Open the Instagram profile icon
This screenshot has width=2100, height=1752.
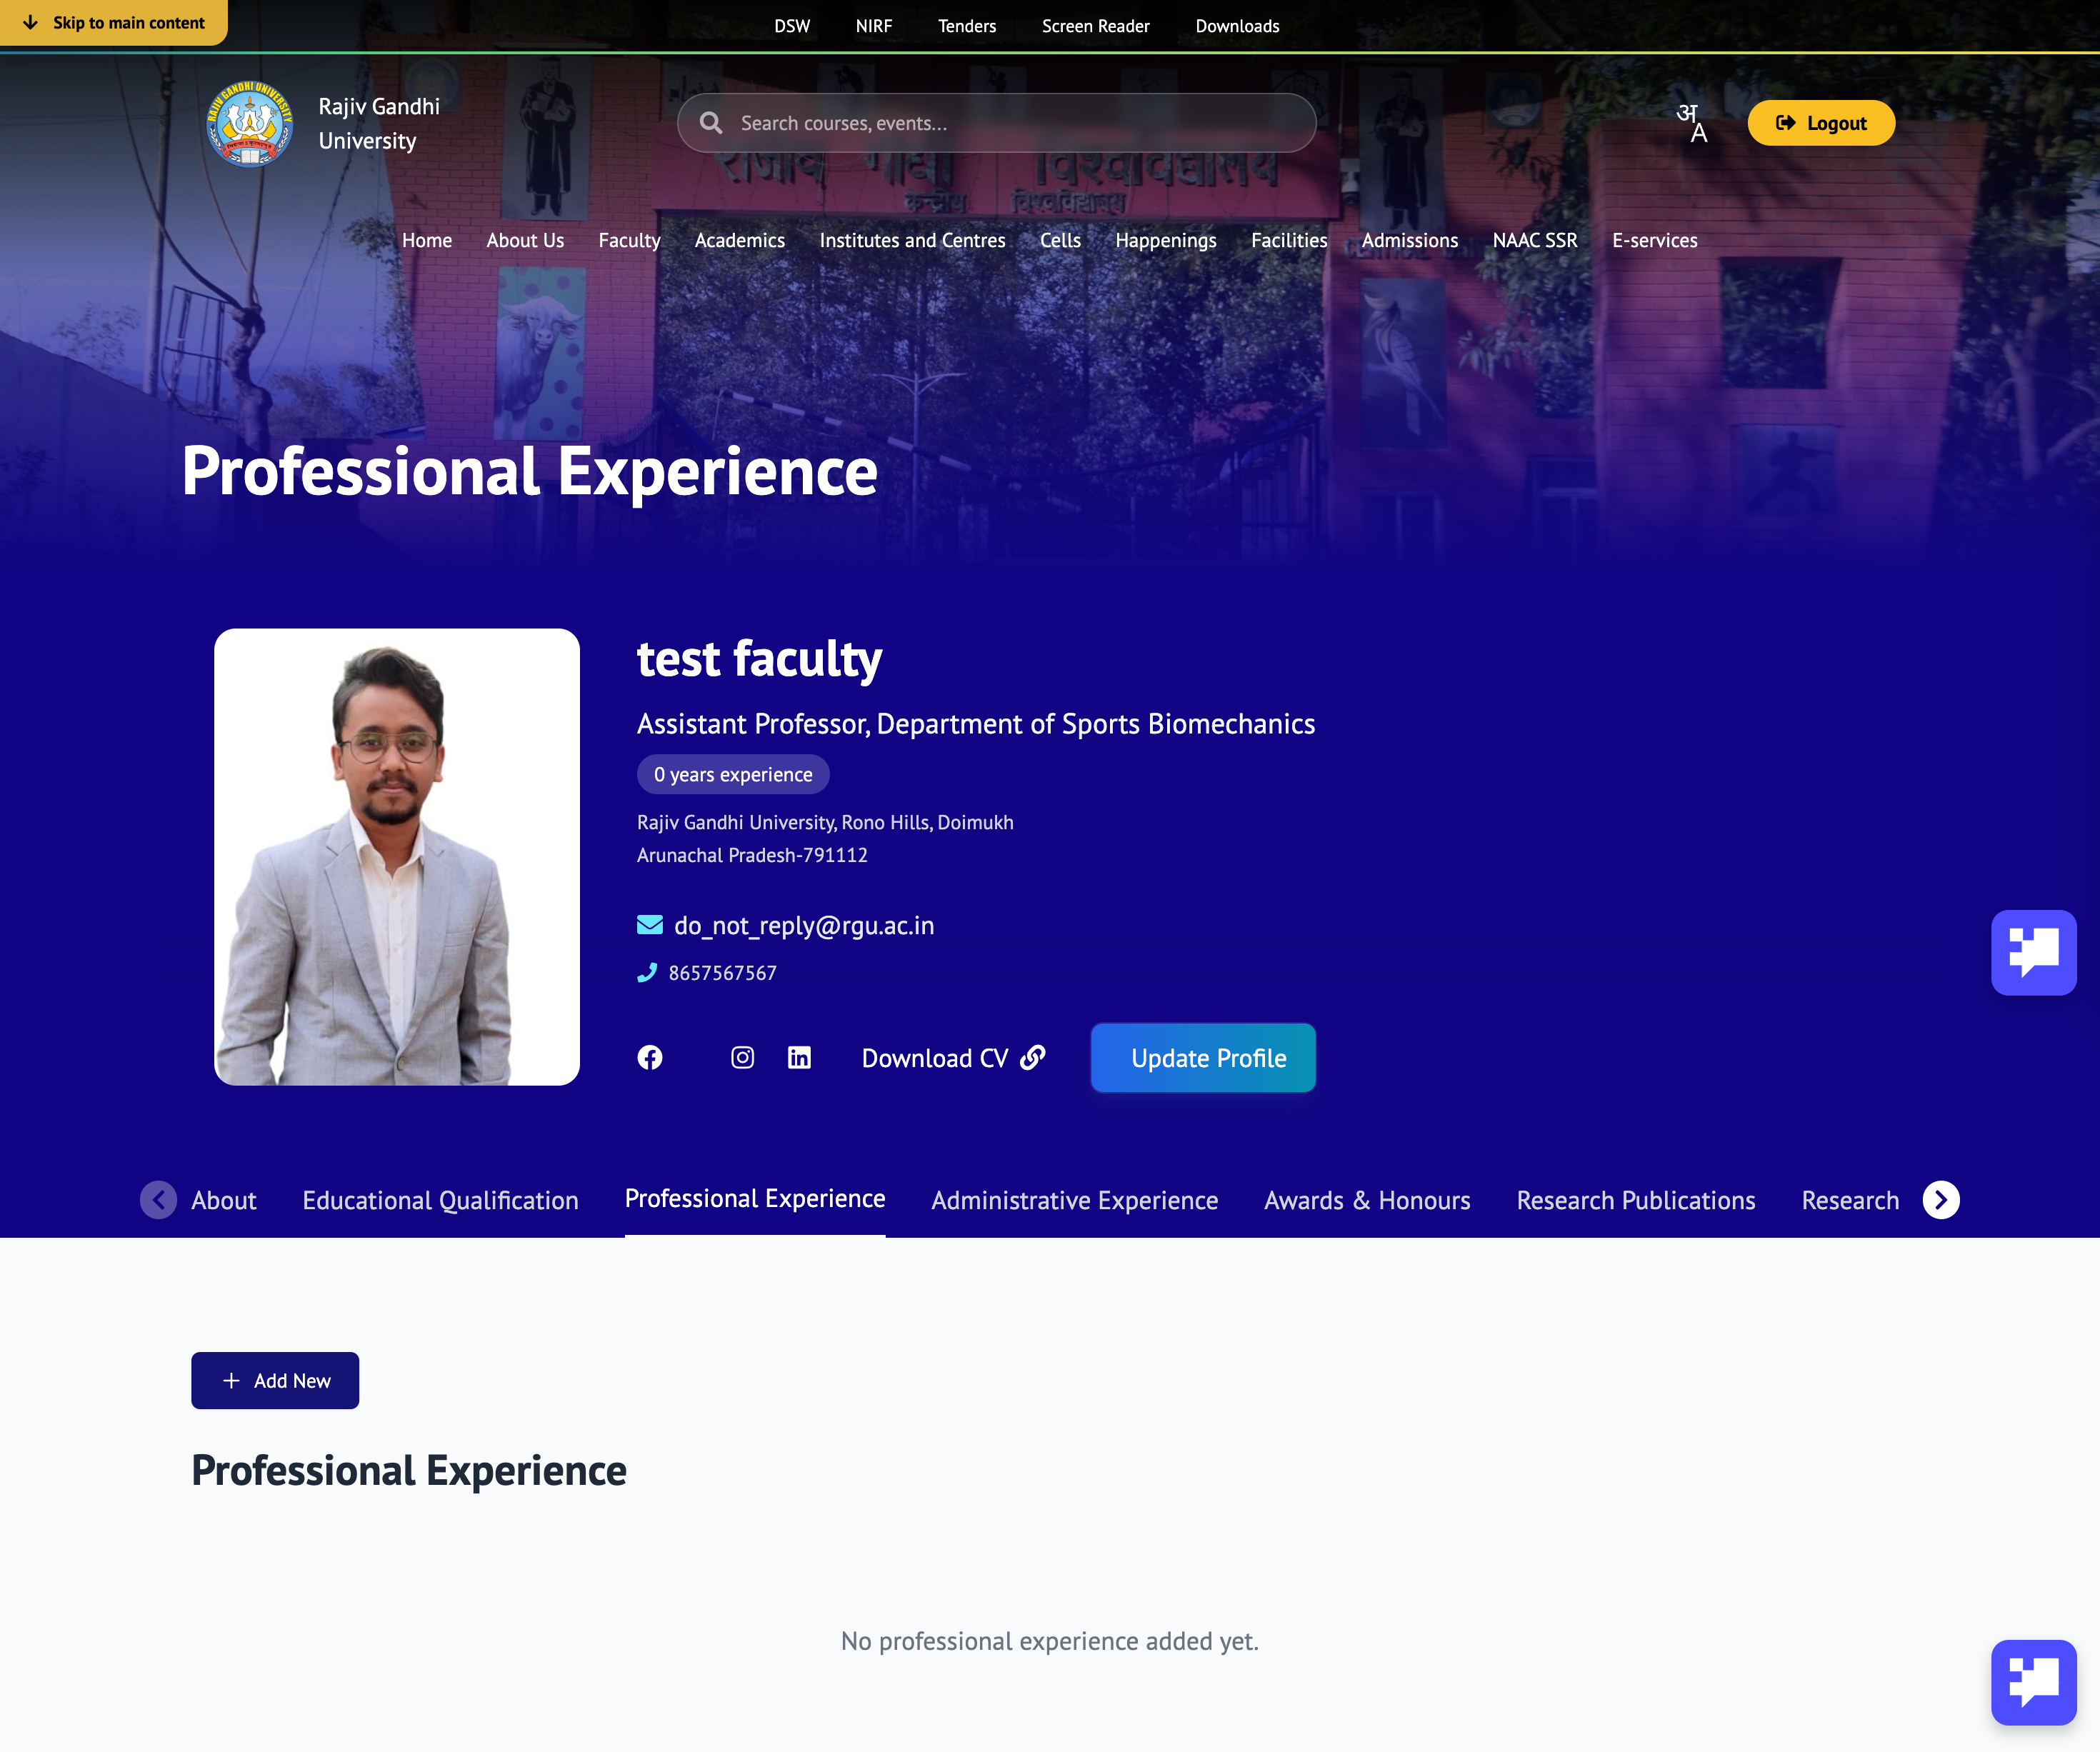pos(743,1058)
